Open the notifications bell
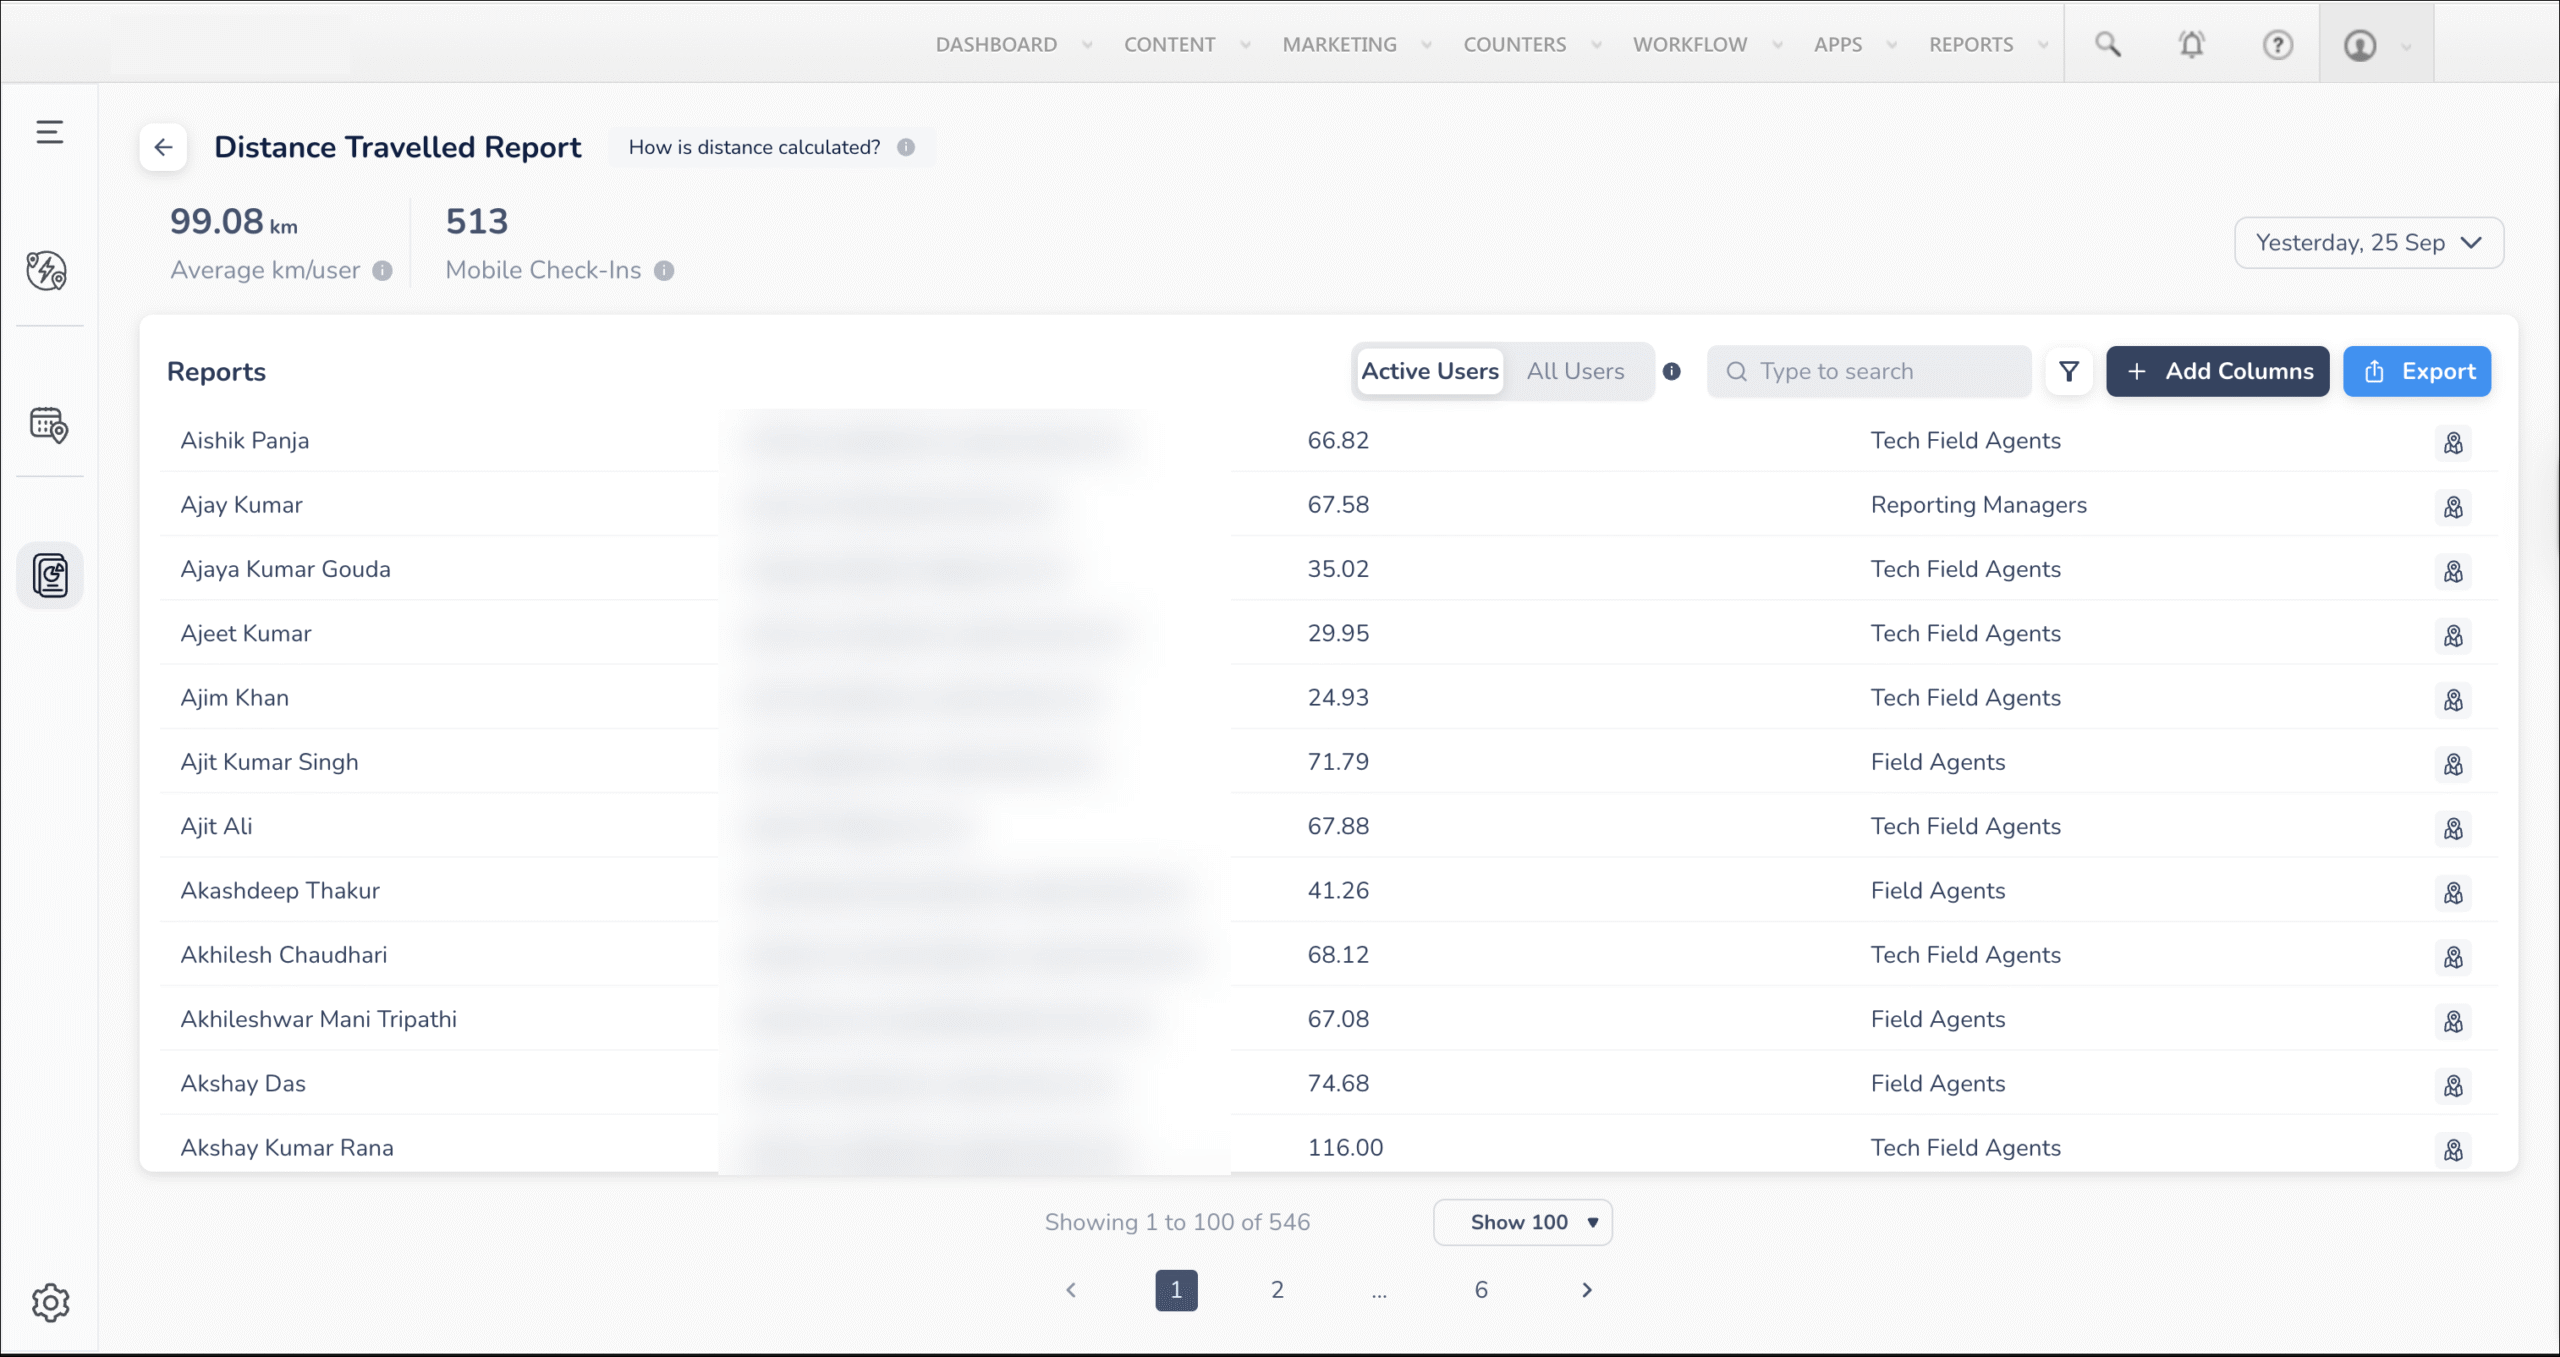Screen dimensions: 2560x1357 (2191, 44)
